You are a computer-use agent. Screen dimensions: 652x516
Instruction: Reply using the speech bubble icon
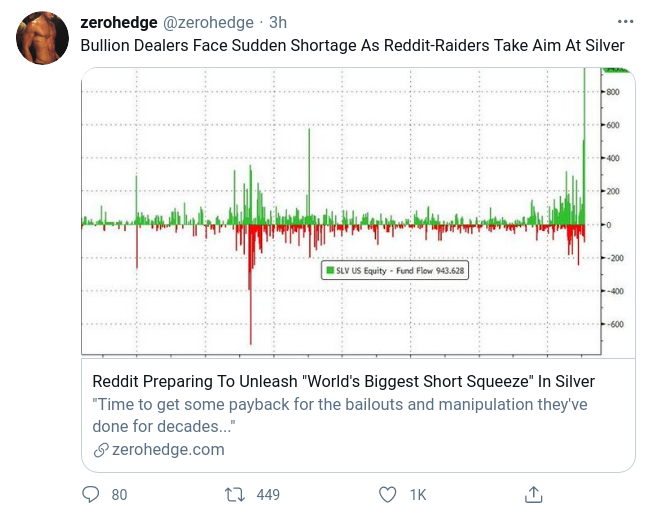pos(91,494)
